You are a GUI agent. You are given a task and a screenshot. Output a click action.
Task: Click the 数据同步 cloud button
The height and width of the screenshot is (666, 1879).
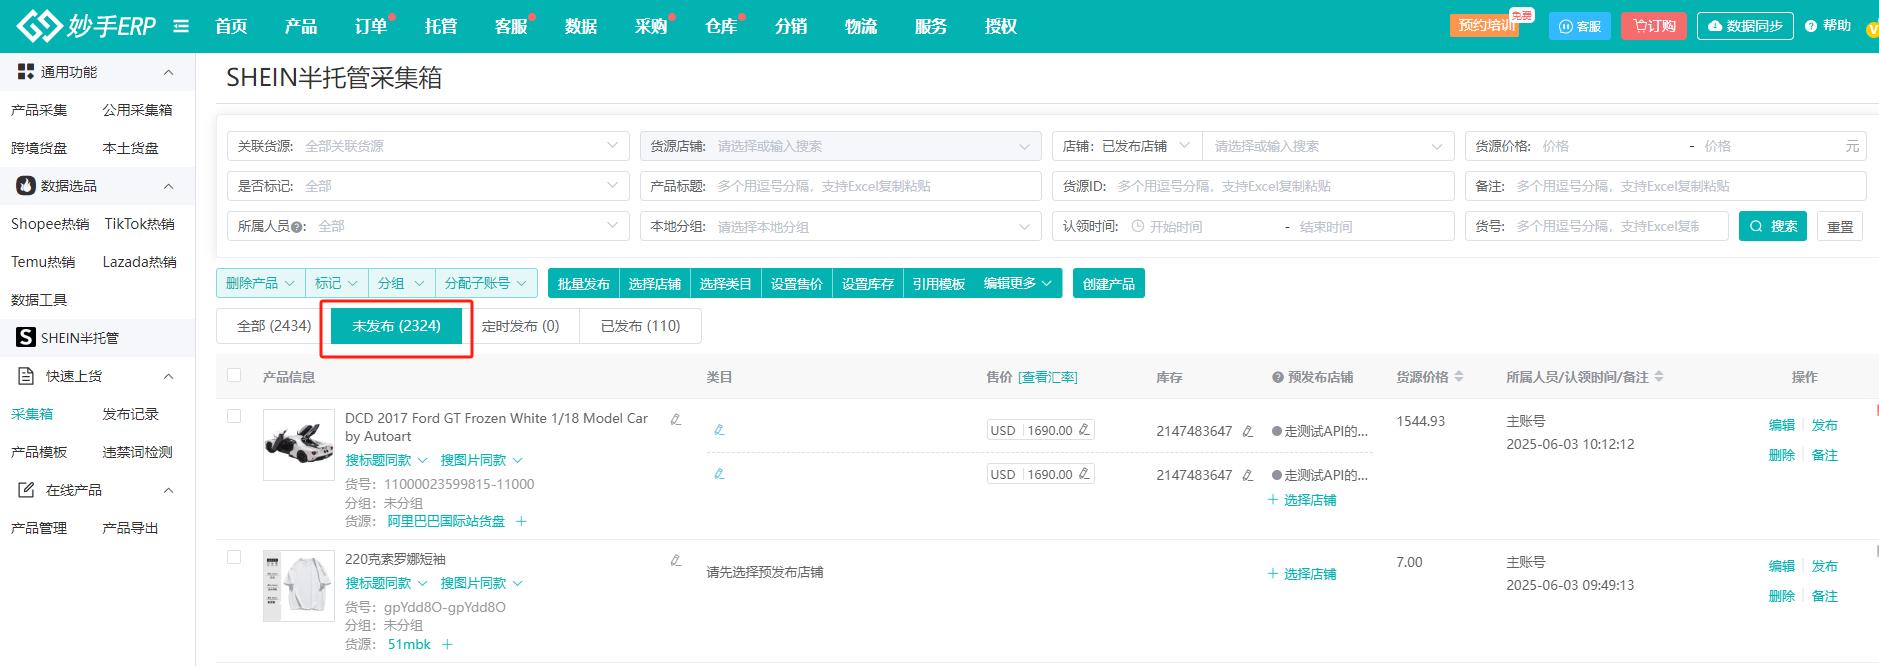coord(1745,26)
